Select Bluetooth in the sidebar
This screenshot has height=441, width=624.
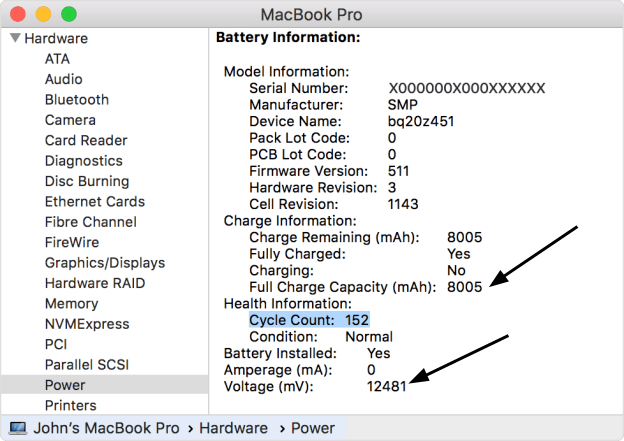77,100
